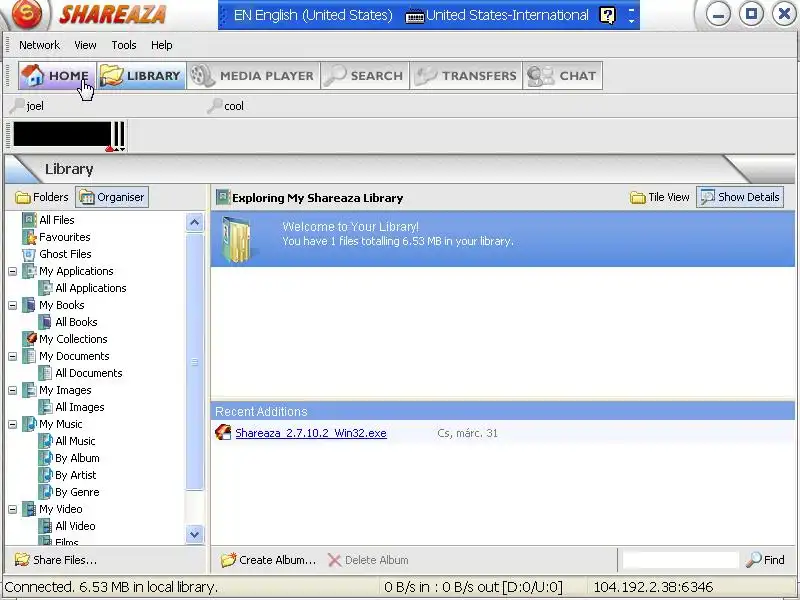Click the Media Player film reel icon
800x600 pixels.
pyautogui.click(x=202, y=76)
